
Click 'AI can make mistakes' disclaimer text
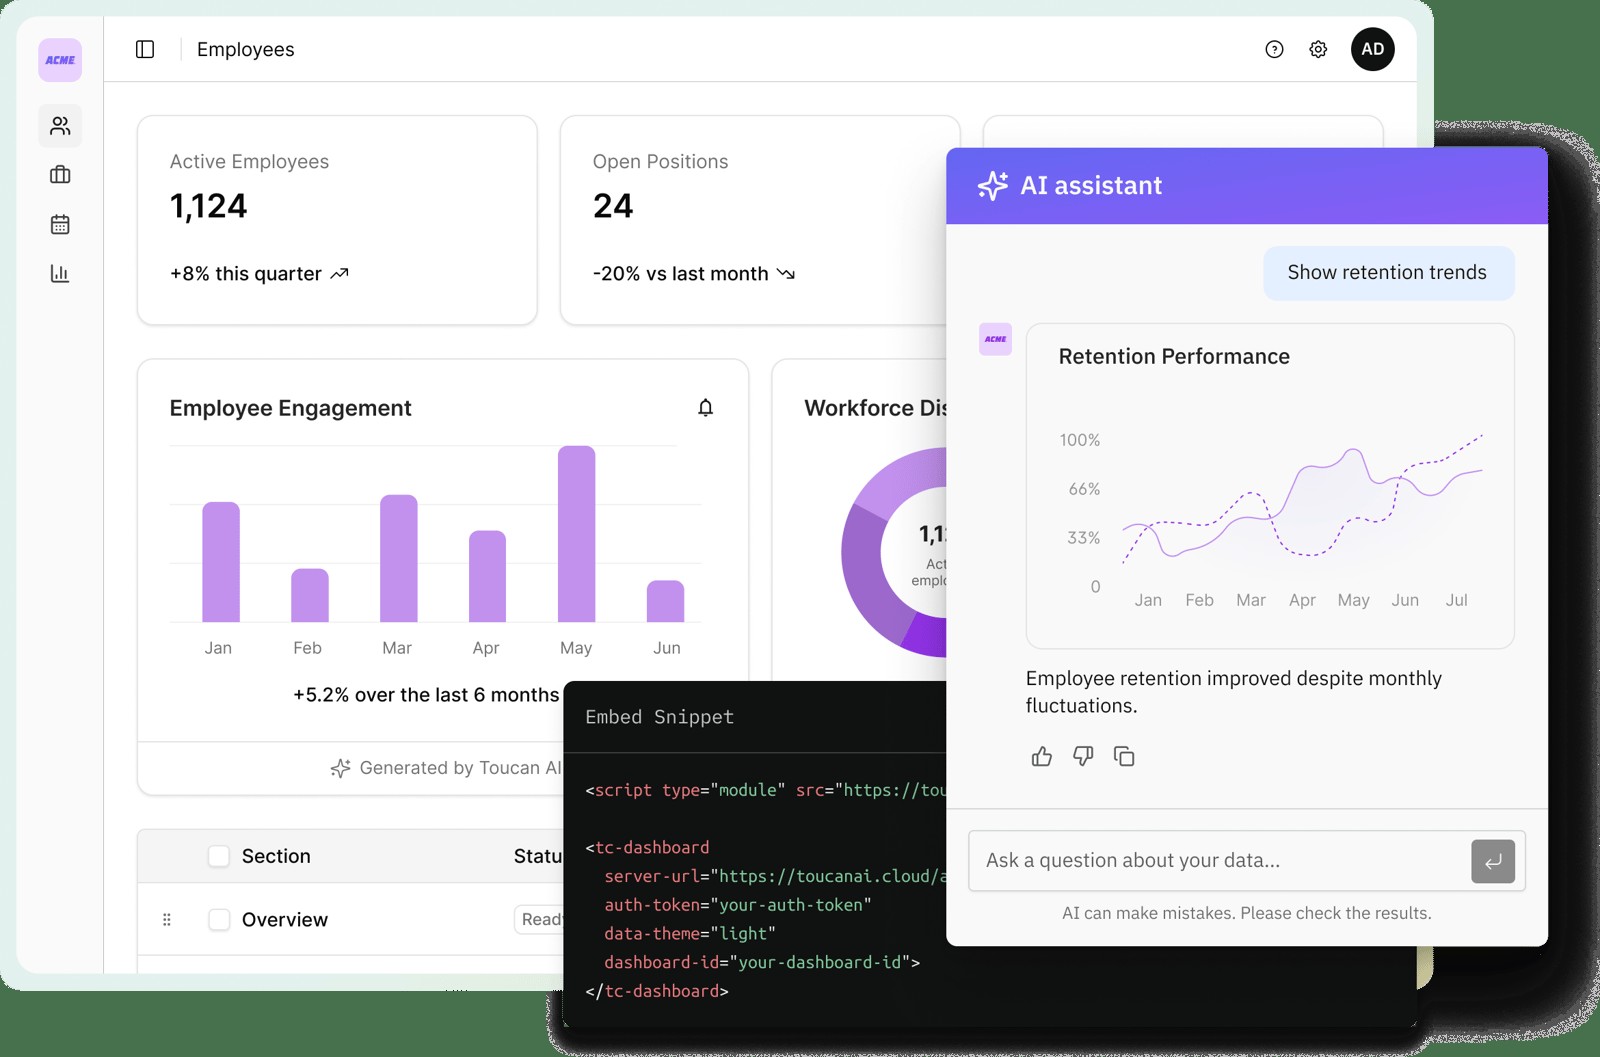coord(1247,913)
